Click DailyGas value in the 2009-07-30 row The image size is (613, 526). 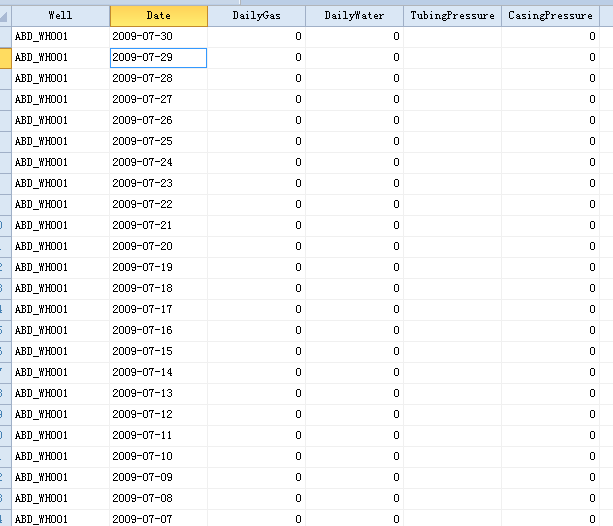coord(256,37)
